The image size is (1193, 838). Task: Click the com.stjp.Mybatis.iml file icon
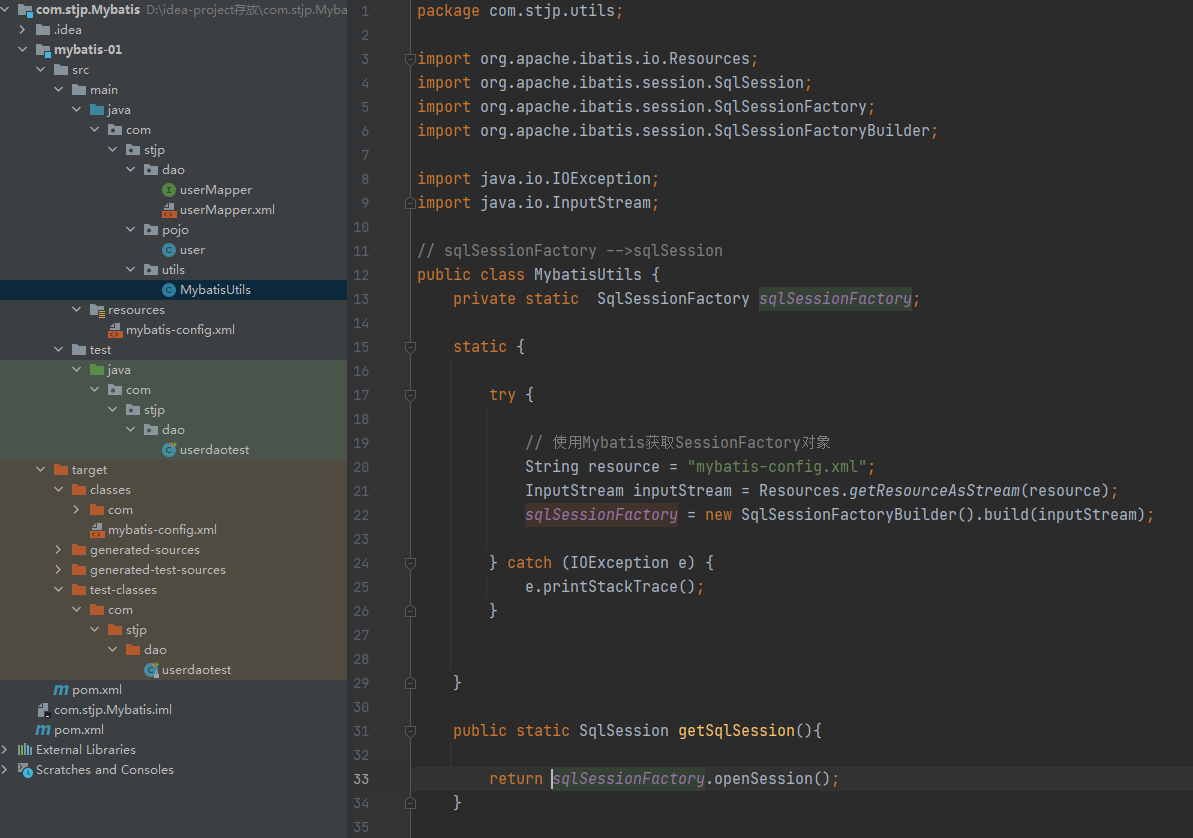(x=43, y=709)
